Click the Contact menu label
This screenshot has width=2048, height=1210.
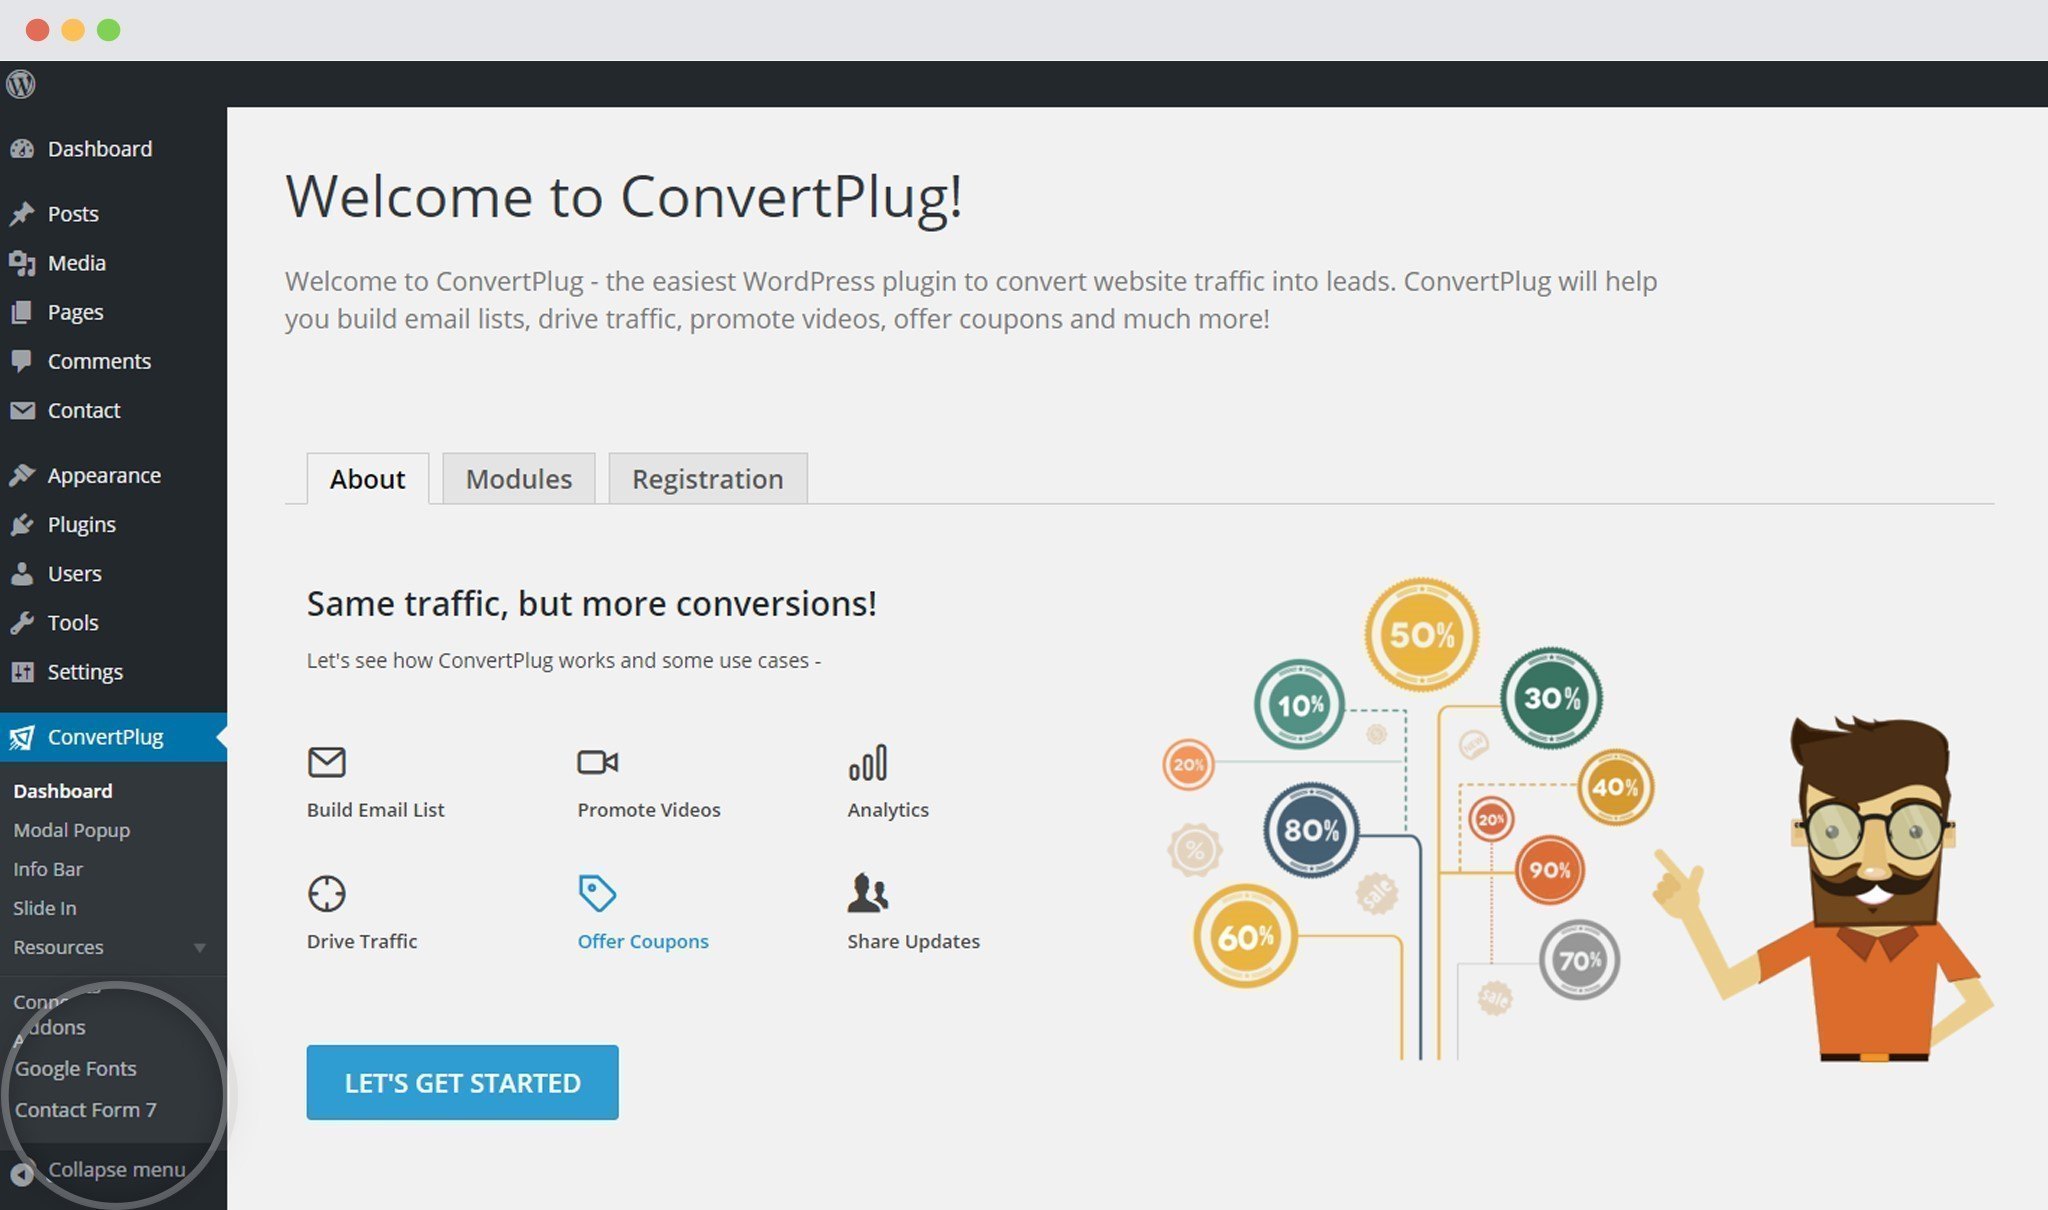[x=84, y=410]
